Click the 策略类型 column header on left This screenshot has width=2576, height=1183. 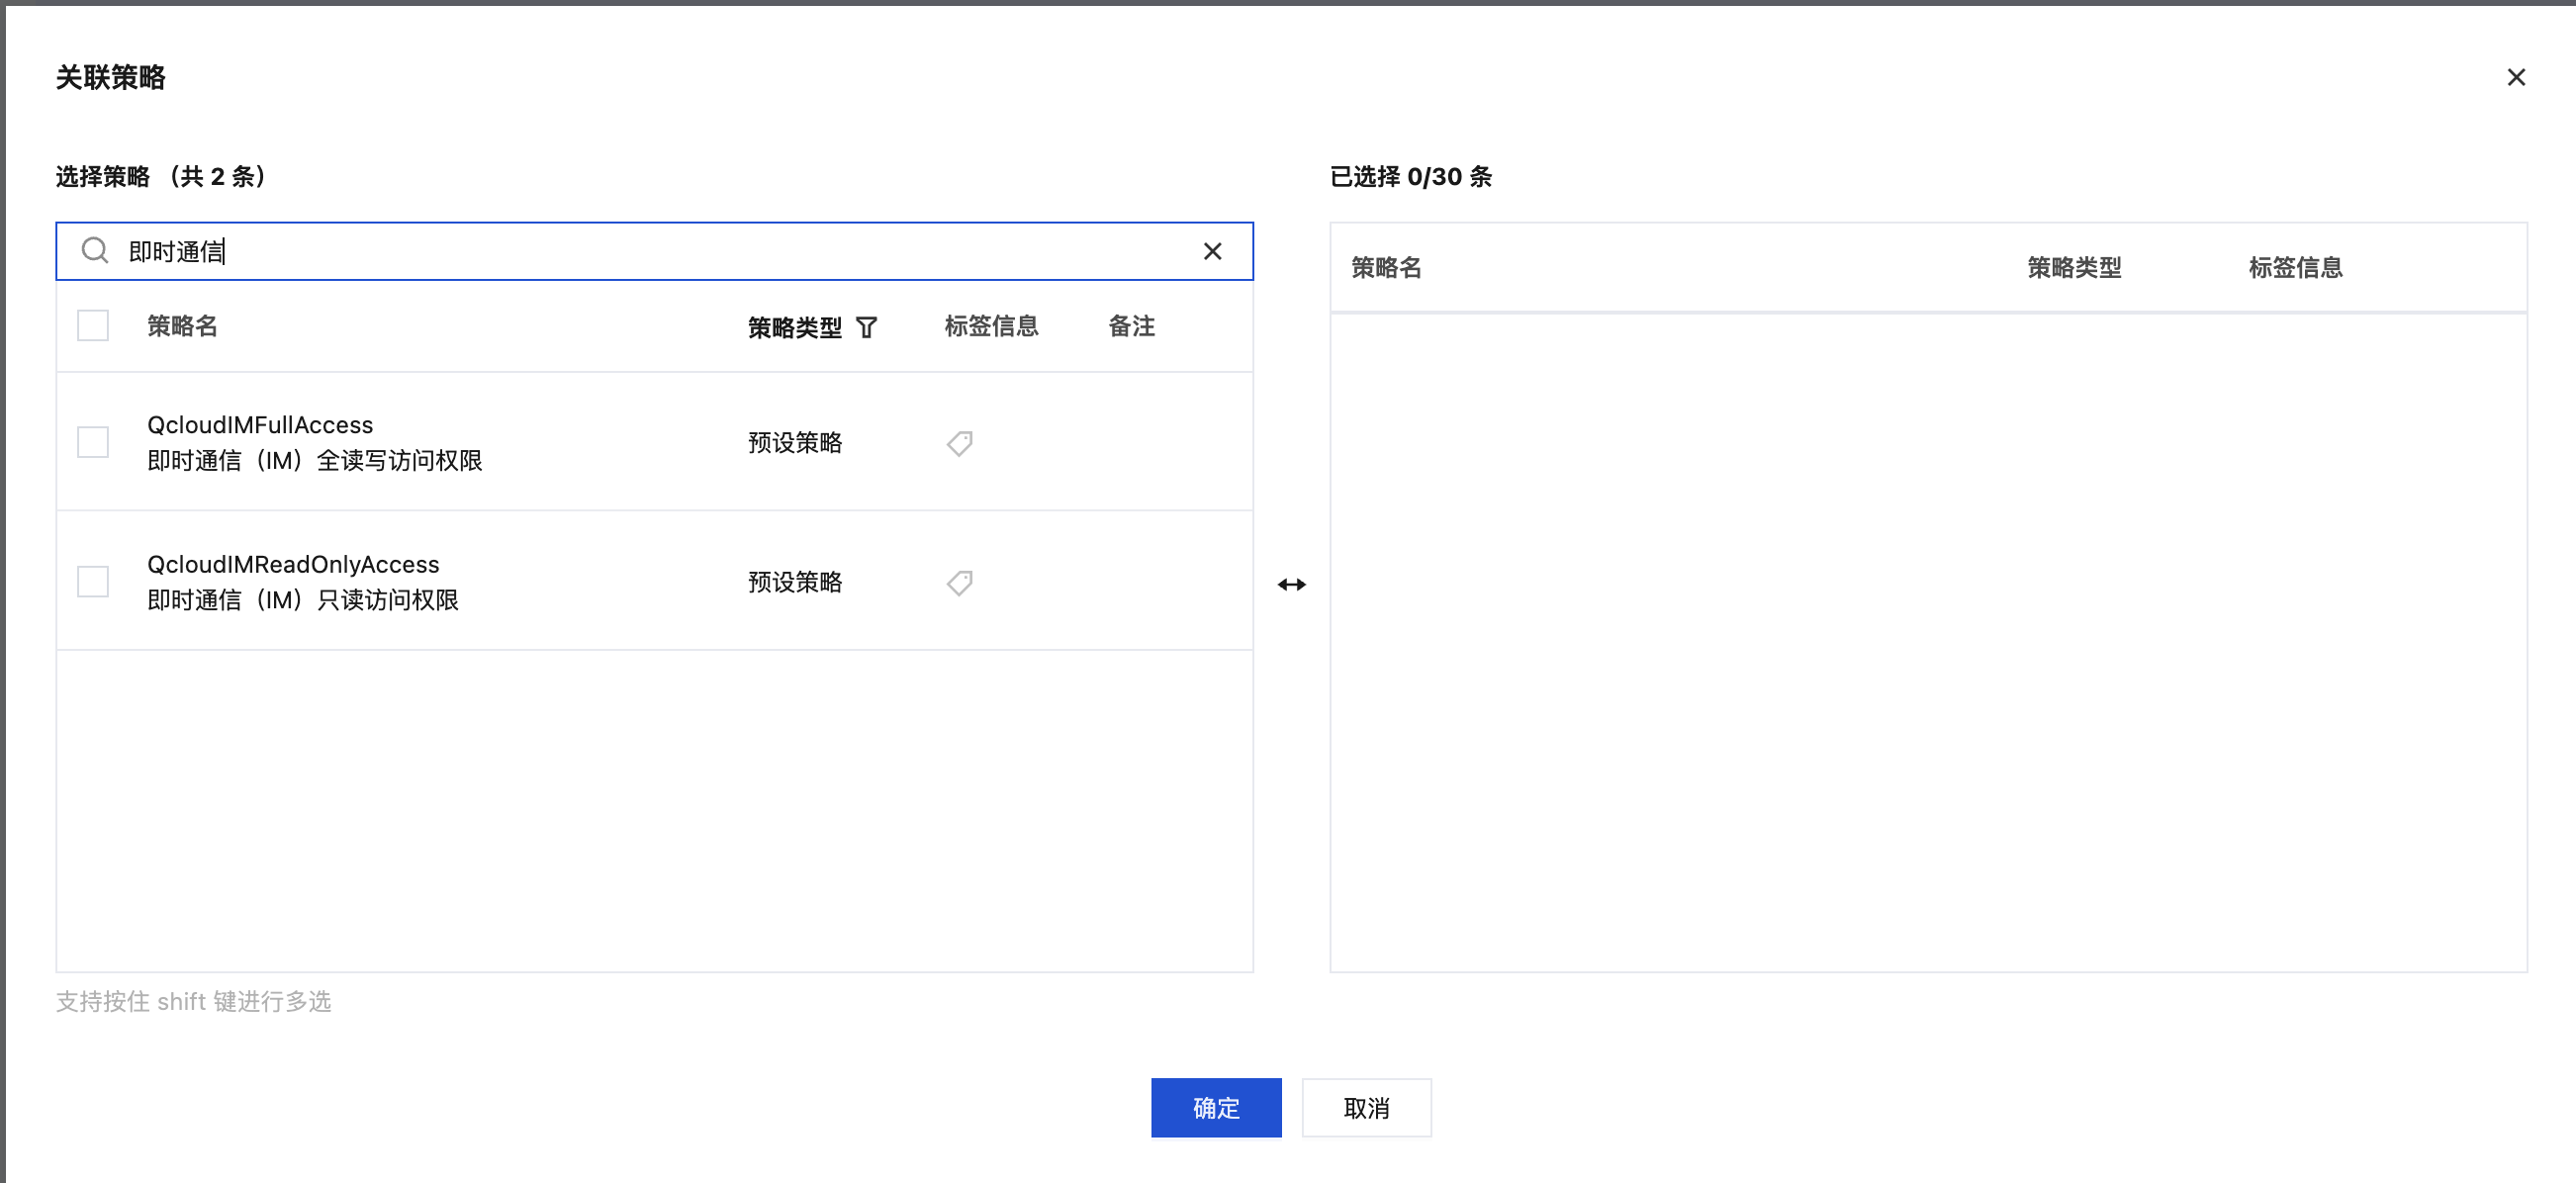pyautogui.click(x=794, y=327)
